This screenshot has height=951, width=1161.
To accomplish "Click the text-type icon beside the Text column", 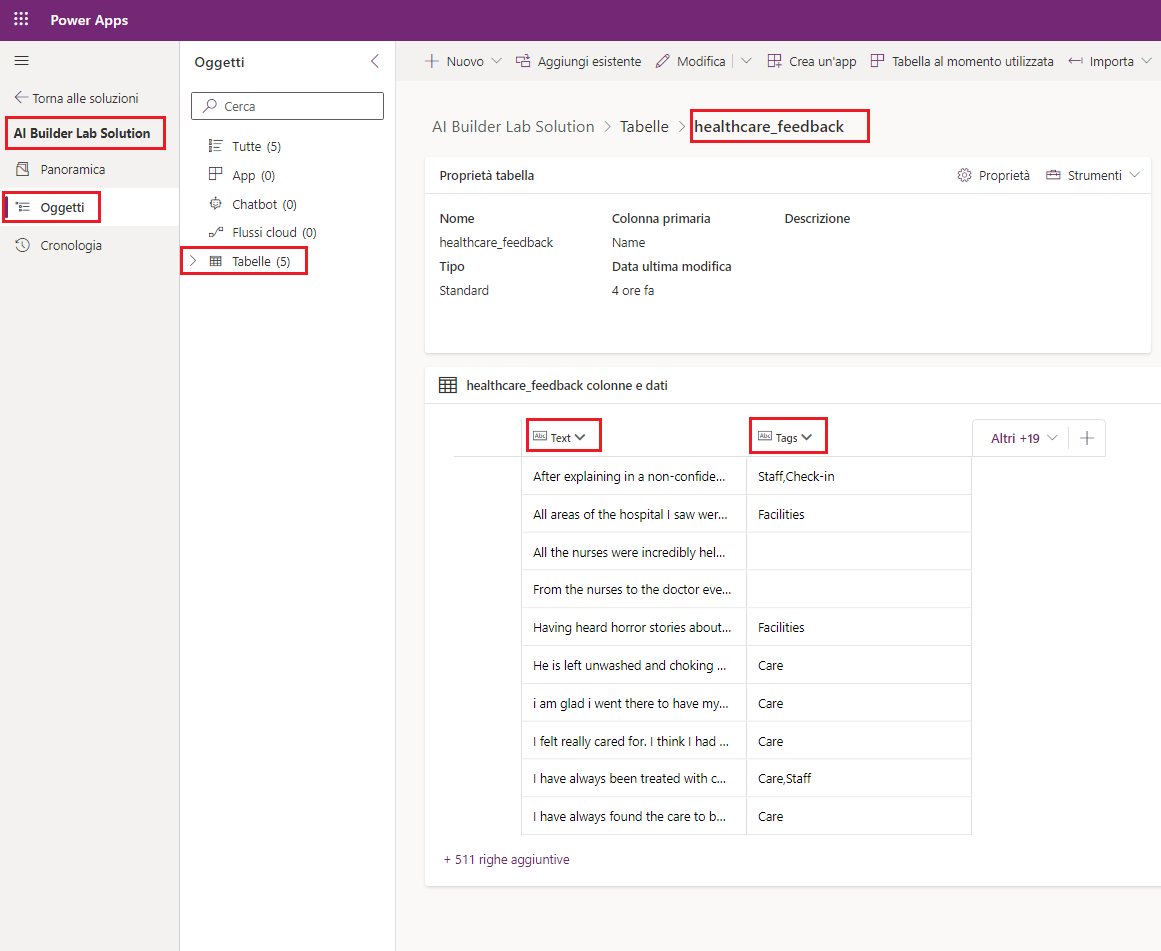I will 540,436.
